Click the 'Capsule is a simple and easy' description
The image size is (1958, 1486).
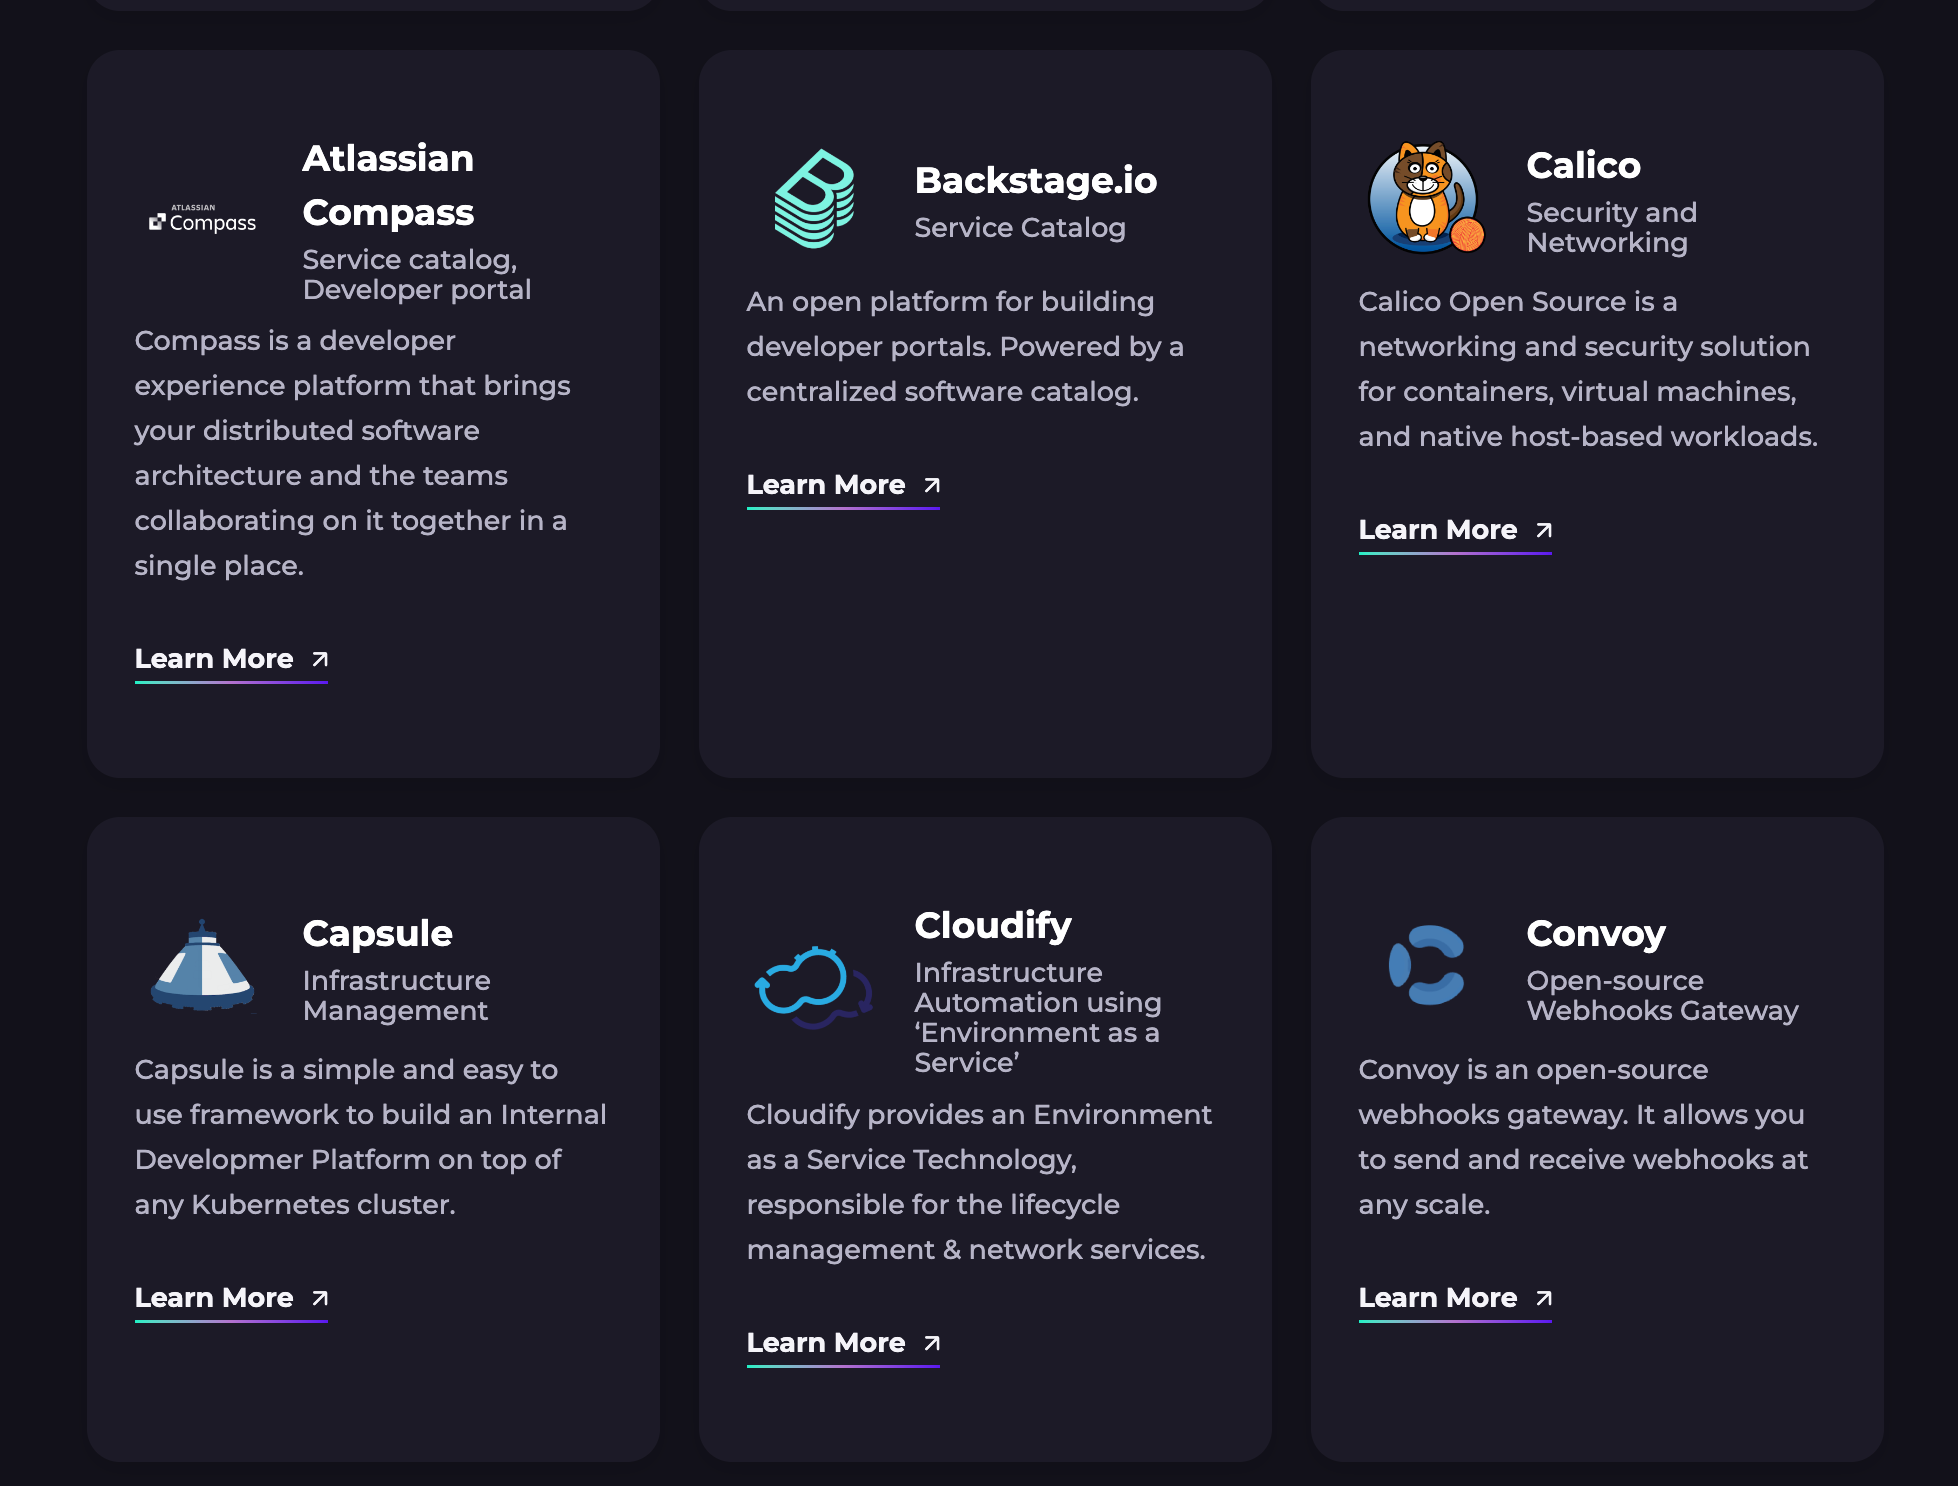click(x=371, y=1137)
